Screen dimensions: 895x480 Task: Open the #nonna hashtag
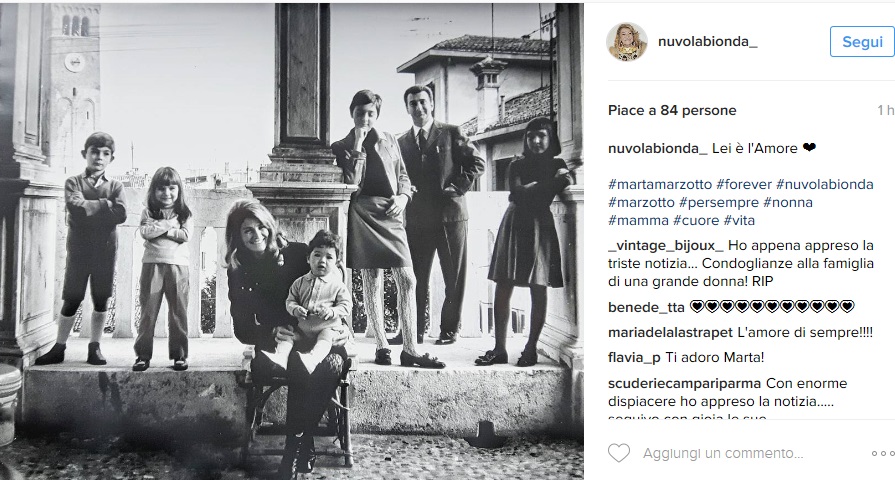[x=788, y=202]
